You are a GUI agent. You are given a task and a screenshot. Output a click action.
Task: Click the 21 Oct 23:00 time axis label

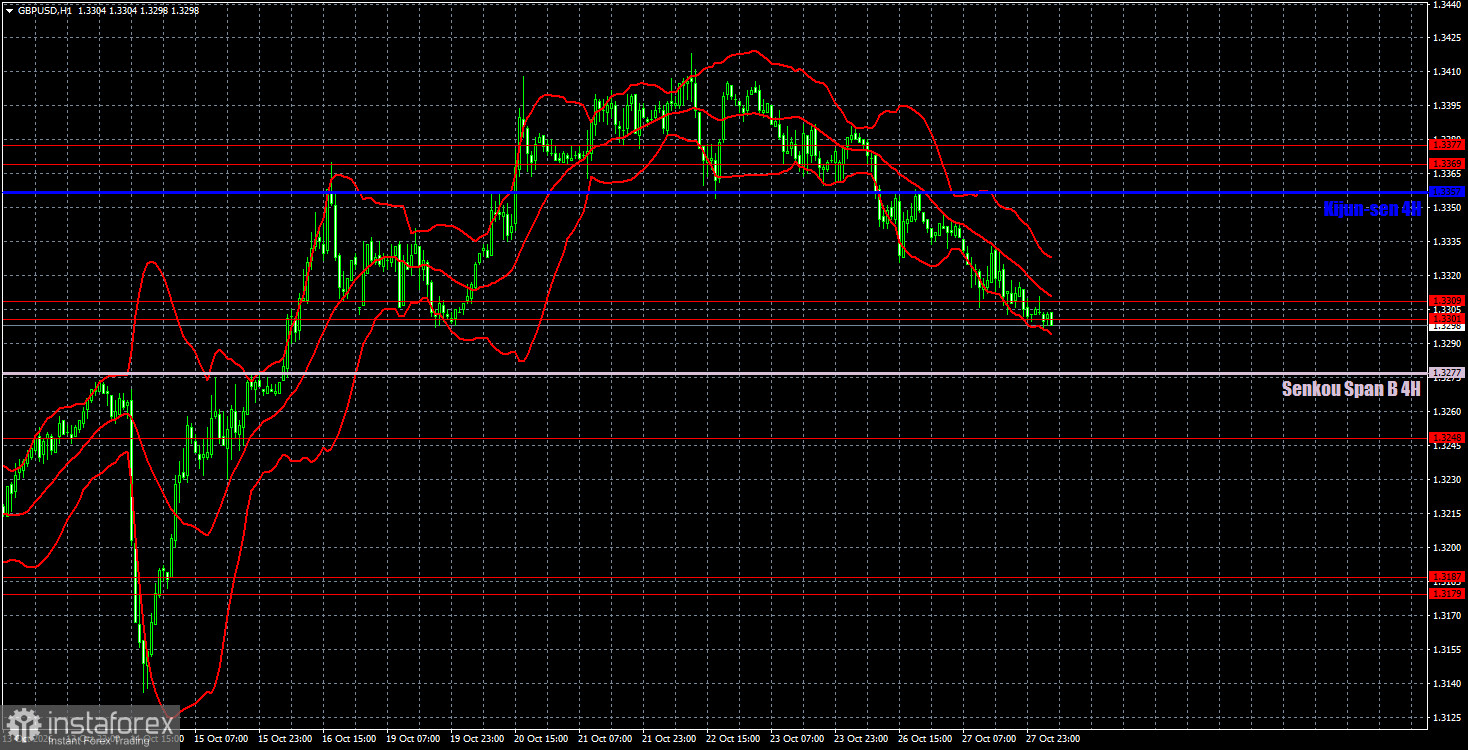[669, 739]
